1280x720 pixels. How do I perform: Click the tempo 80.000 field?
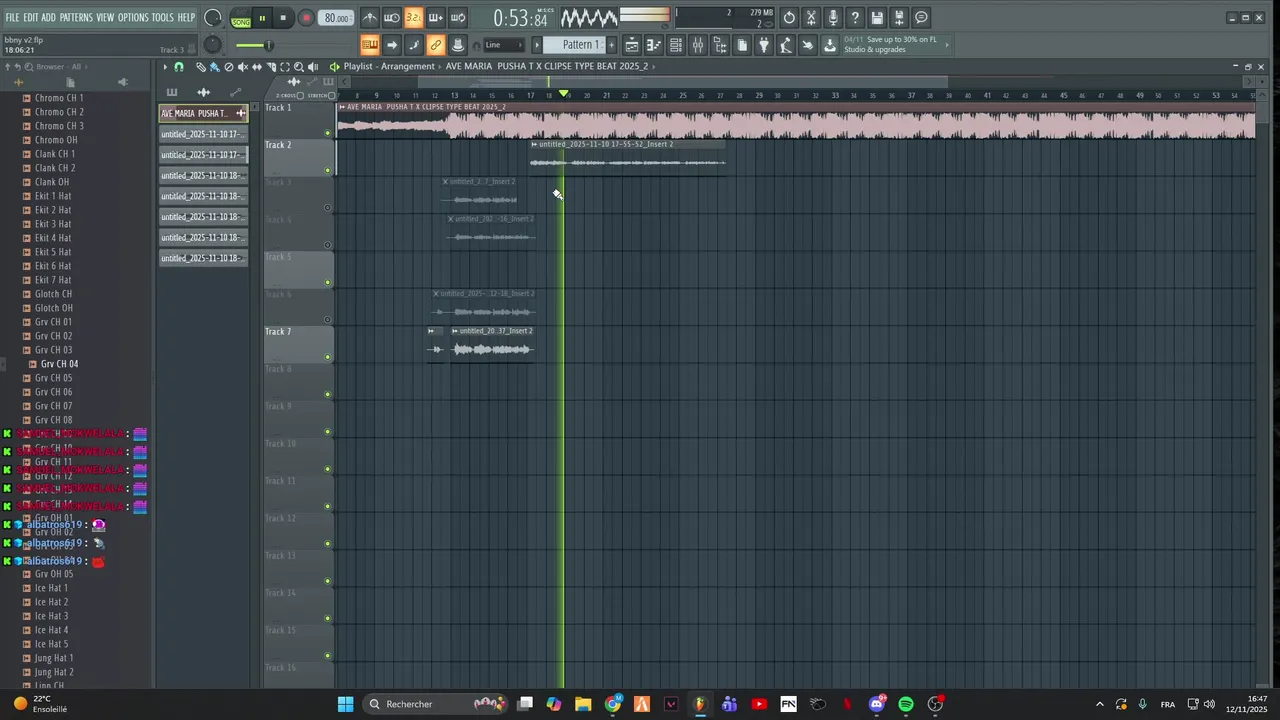click(337, 18)
